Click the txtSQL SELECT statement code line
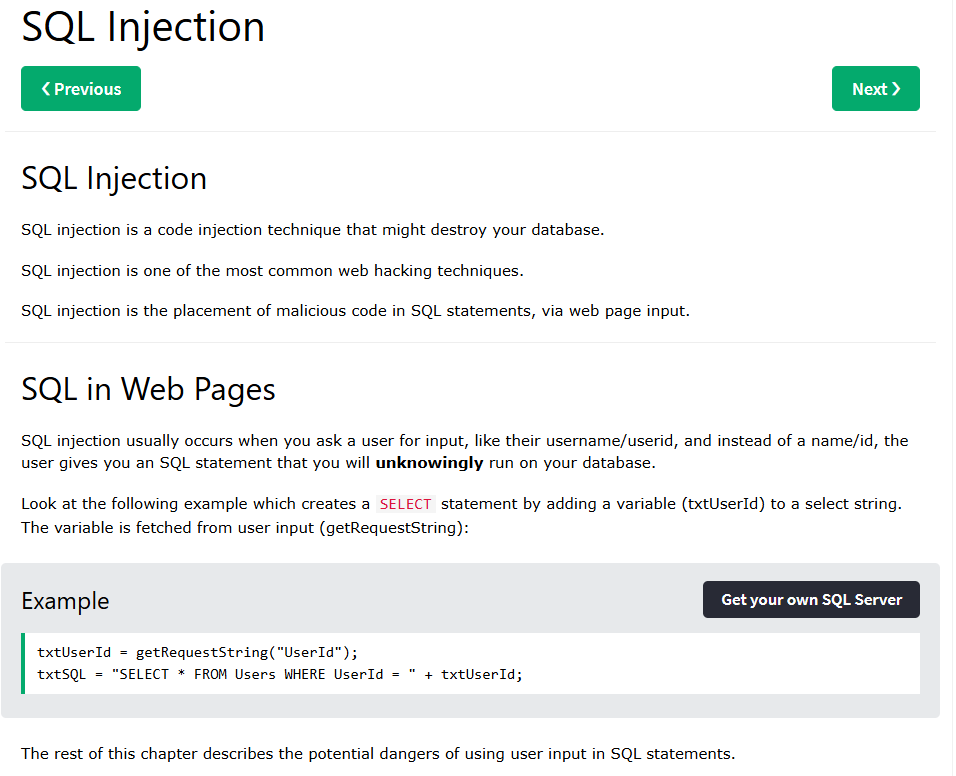This screenshot has width=956, height=776. pos(280,674)
